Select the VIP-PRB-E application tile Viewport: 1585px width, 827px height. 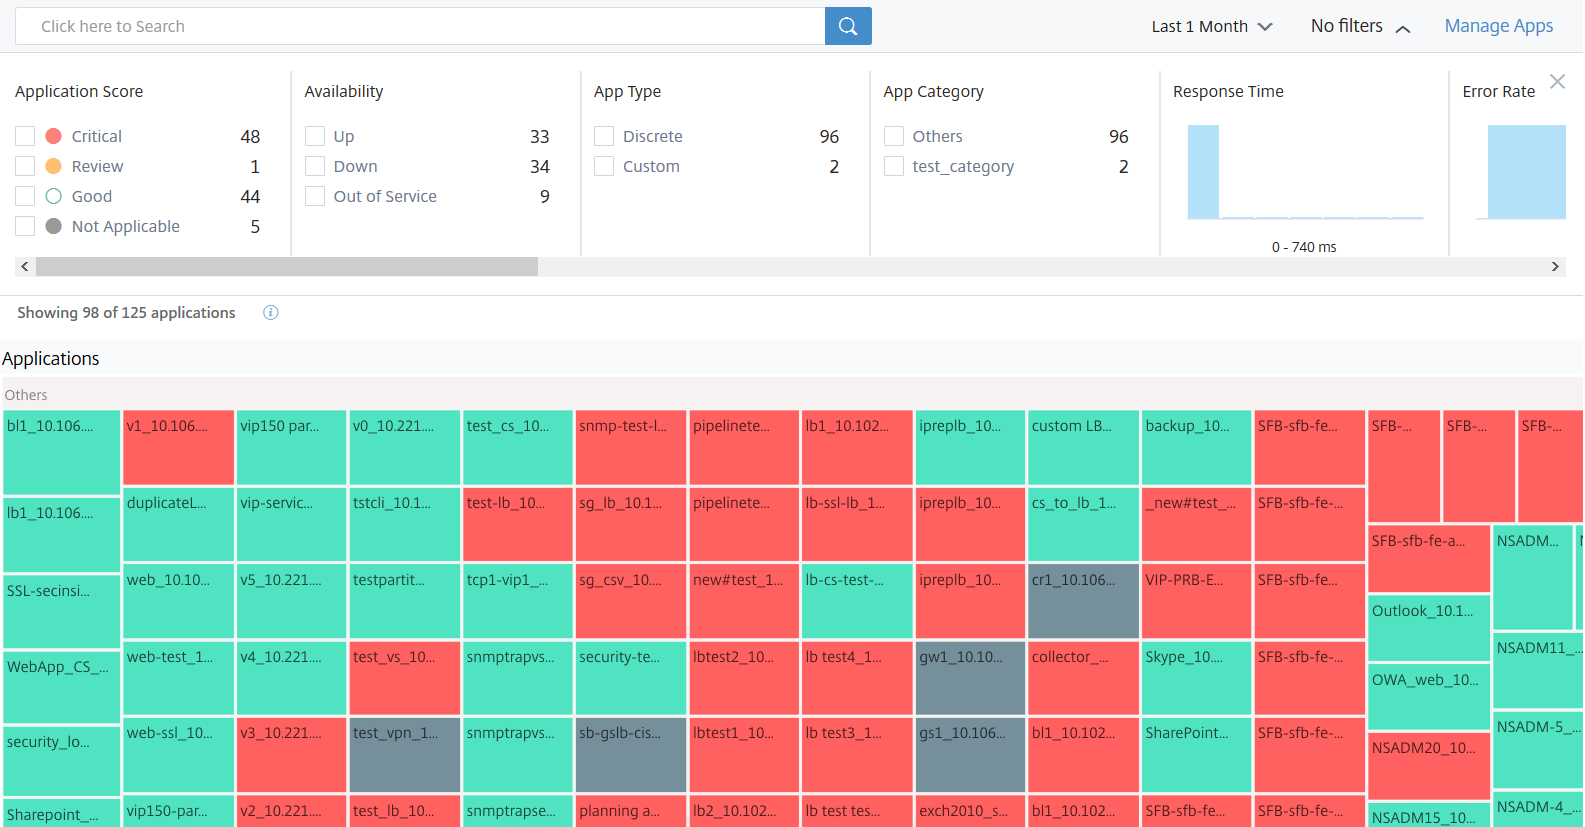[x=1196, y=601]
